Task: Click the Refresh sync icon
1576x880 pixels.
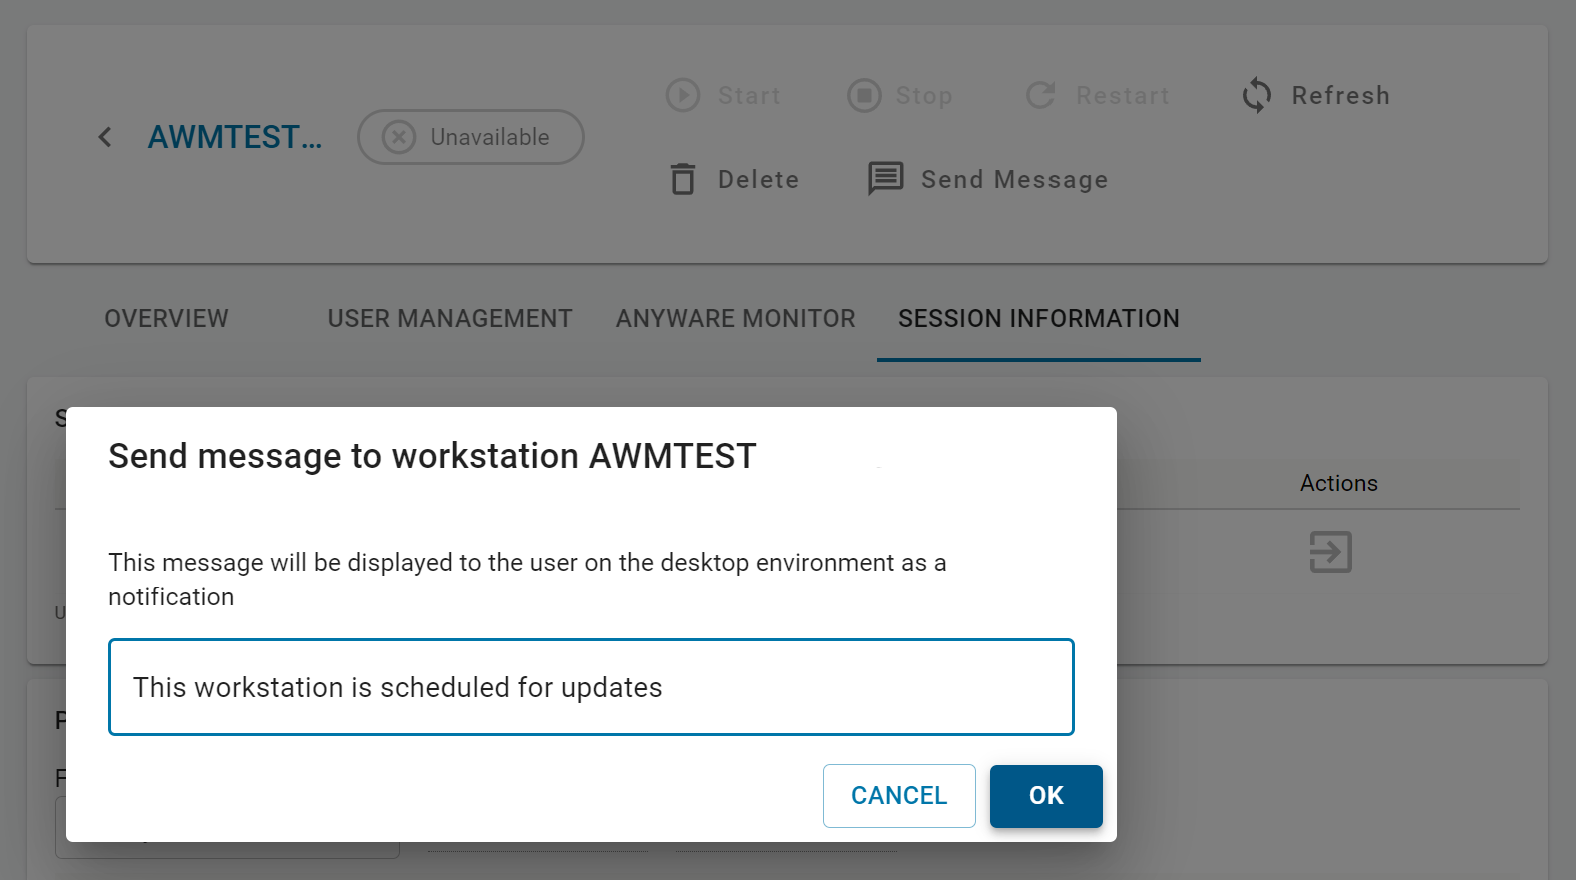Action: 1257,95
